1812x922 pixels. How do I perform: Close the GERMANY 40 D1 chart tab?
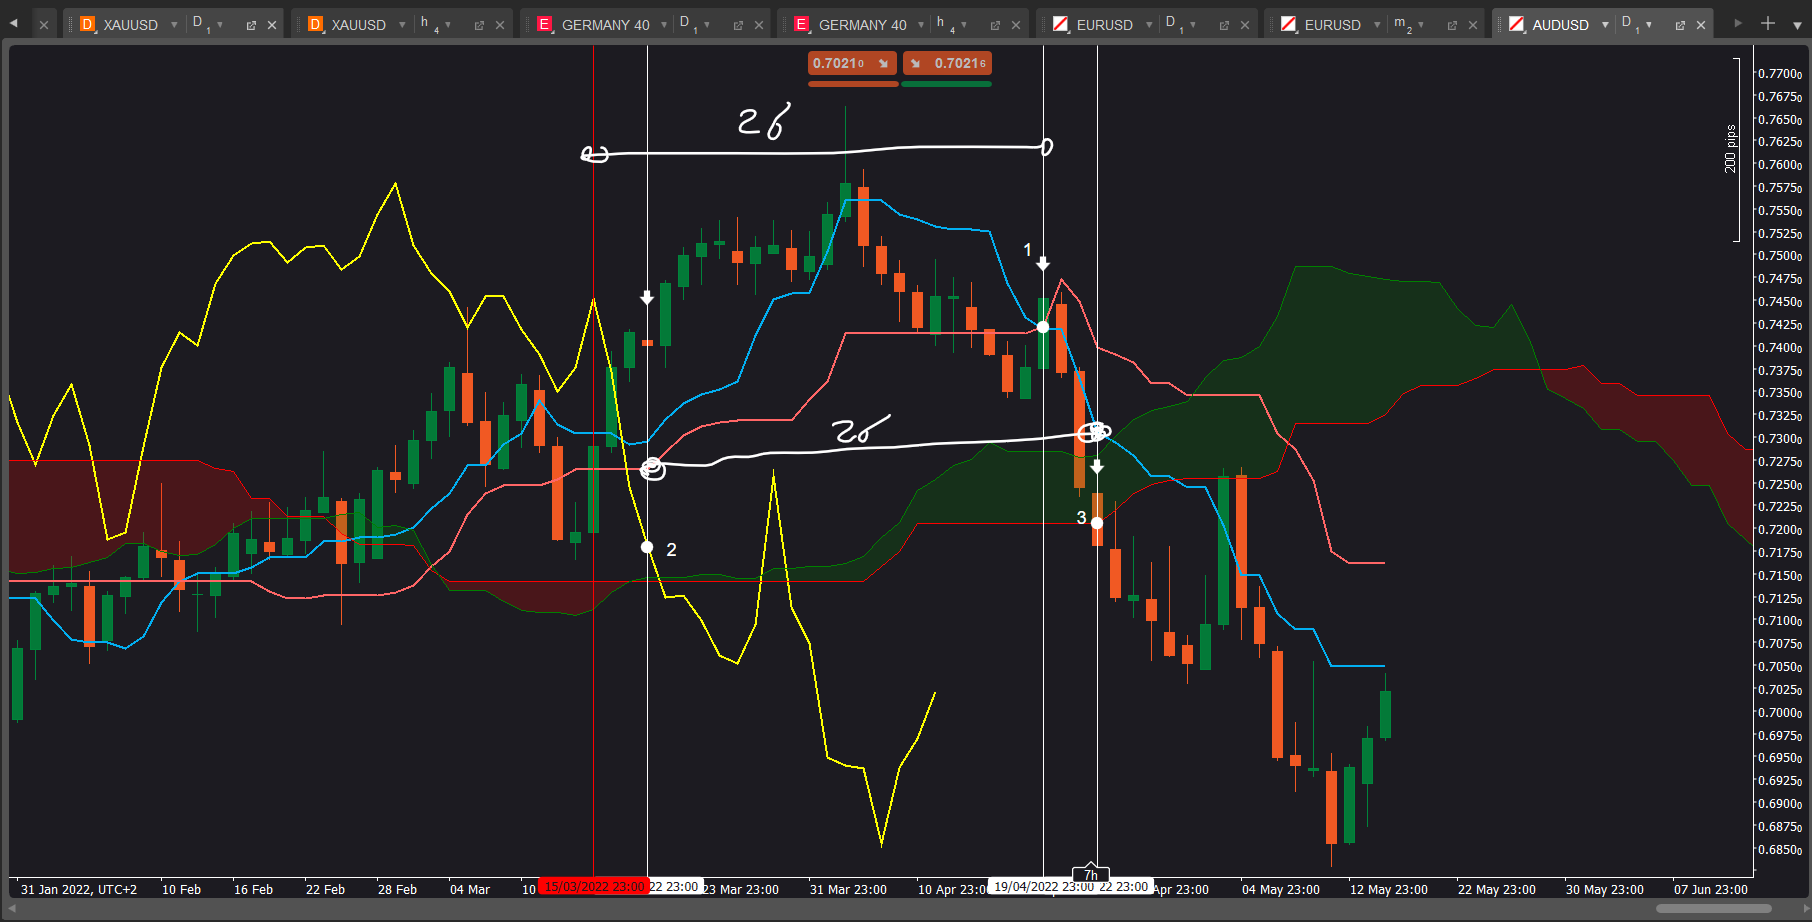coord(759,25)
